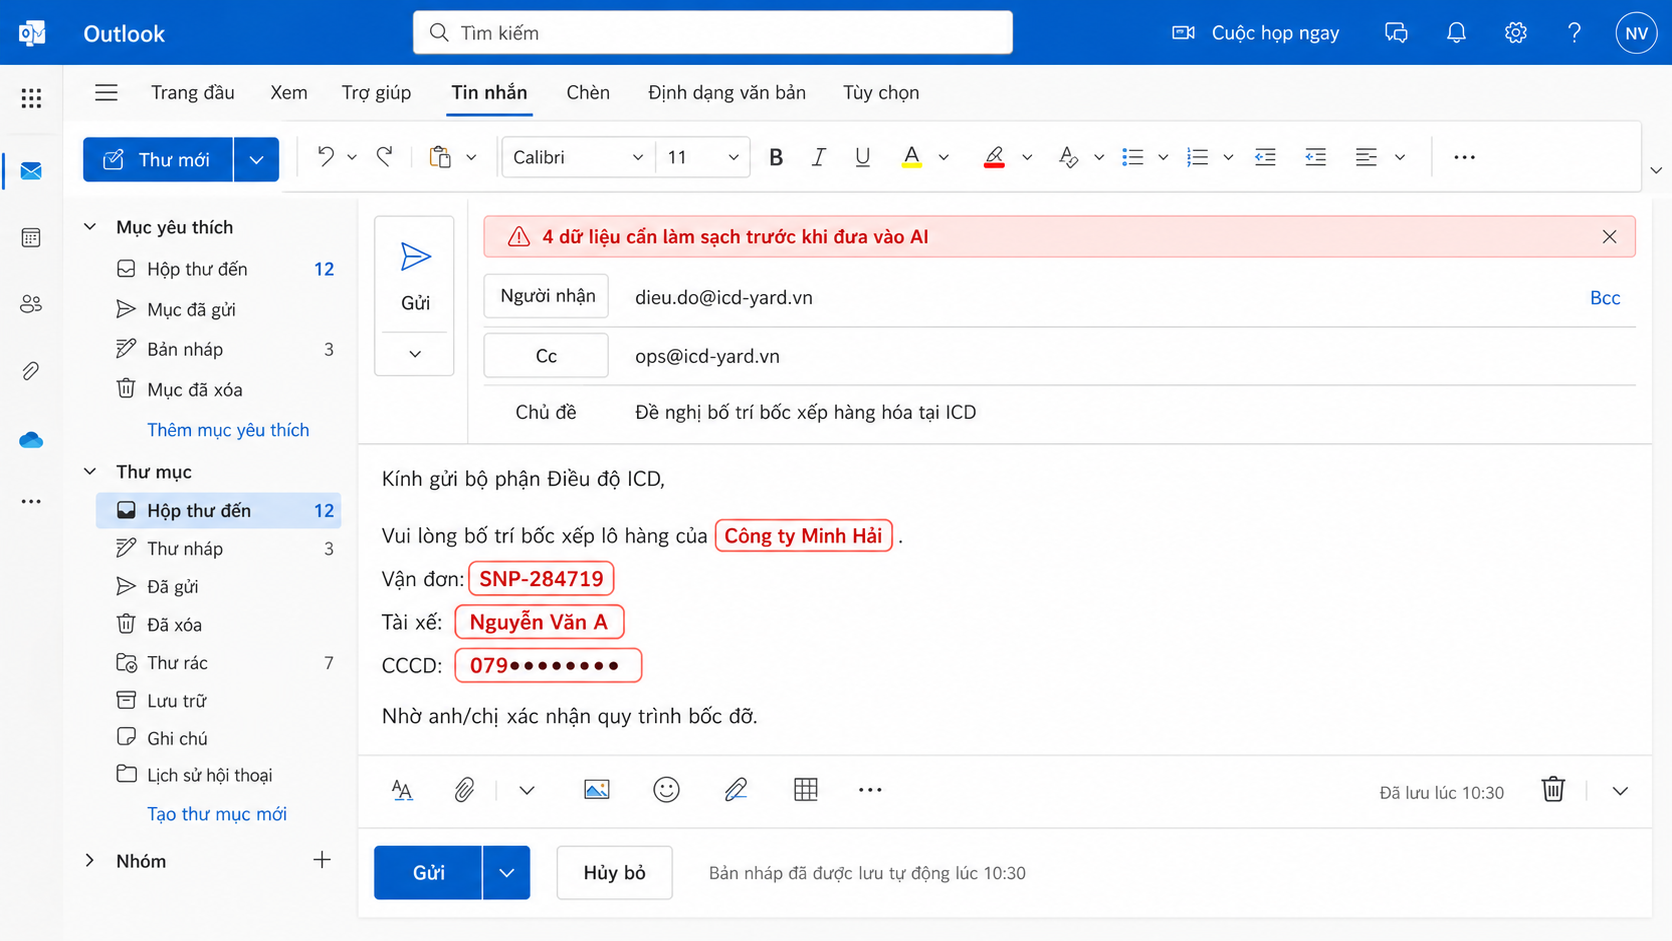
Task: Open the emoji picker smiley icon
Action: click(666, 790)
